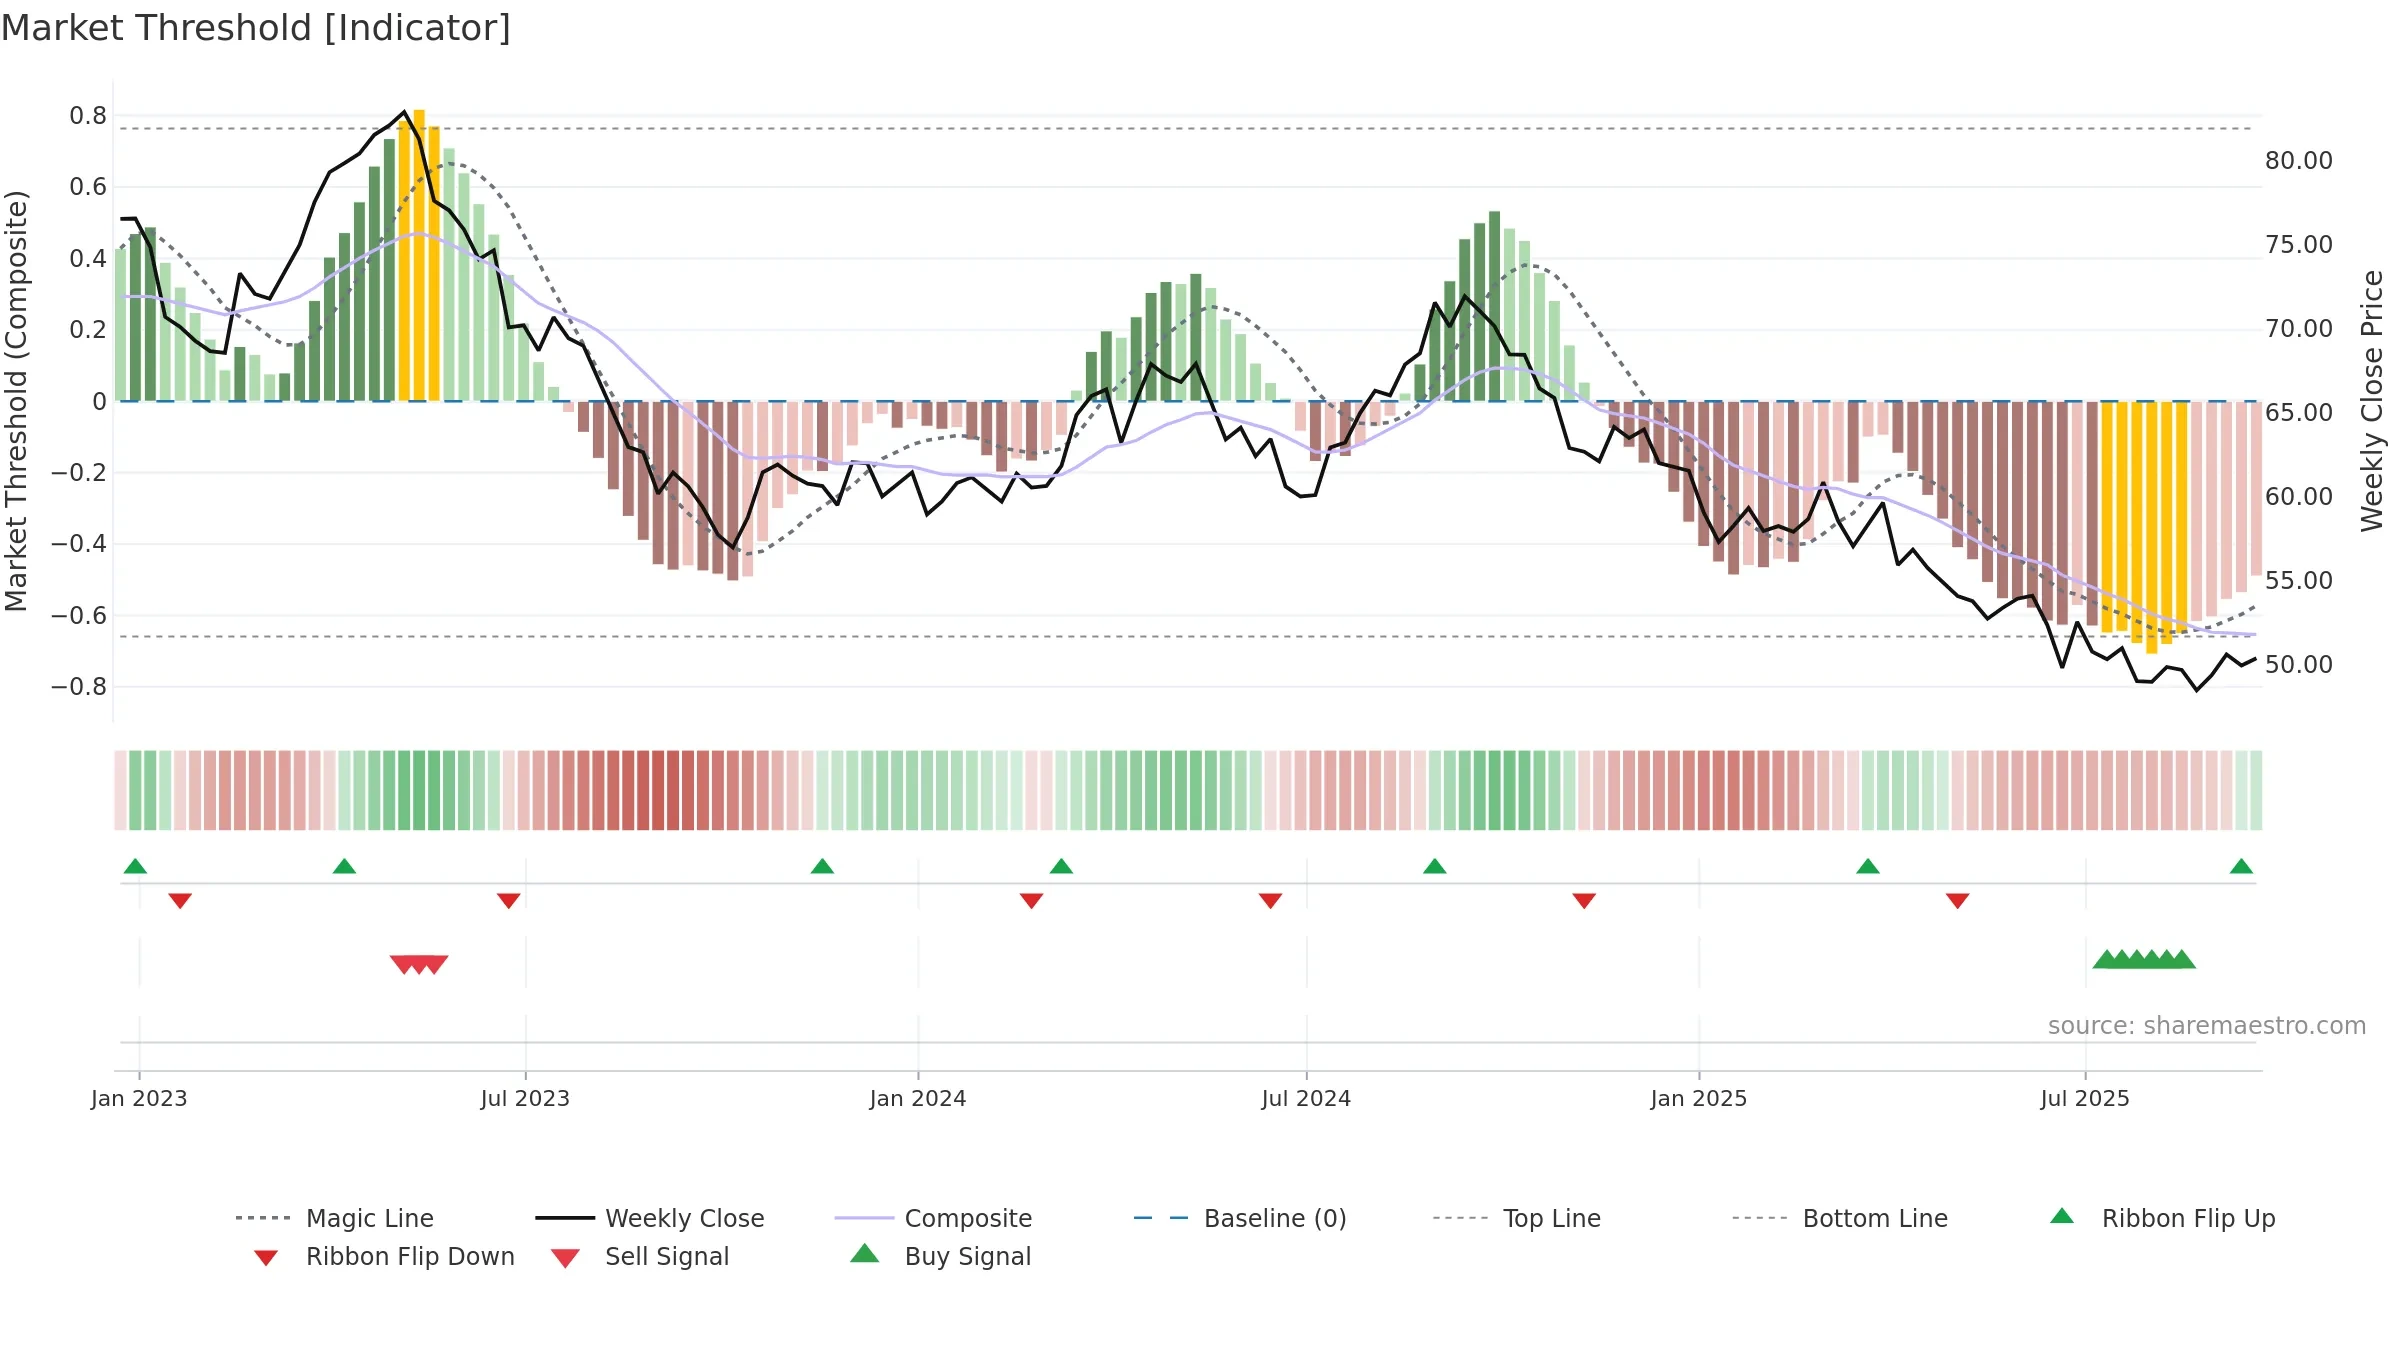
Task: Click the 75.00 price axis label
Action: (2299, 245)
